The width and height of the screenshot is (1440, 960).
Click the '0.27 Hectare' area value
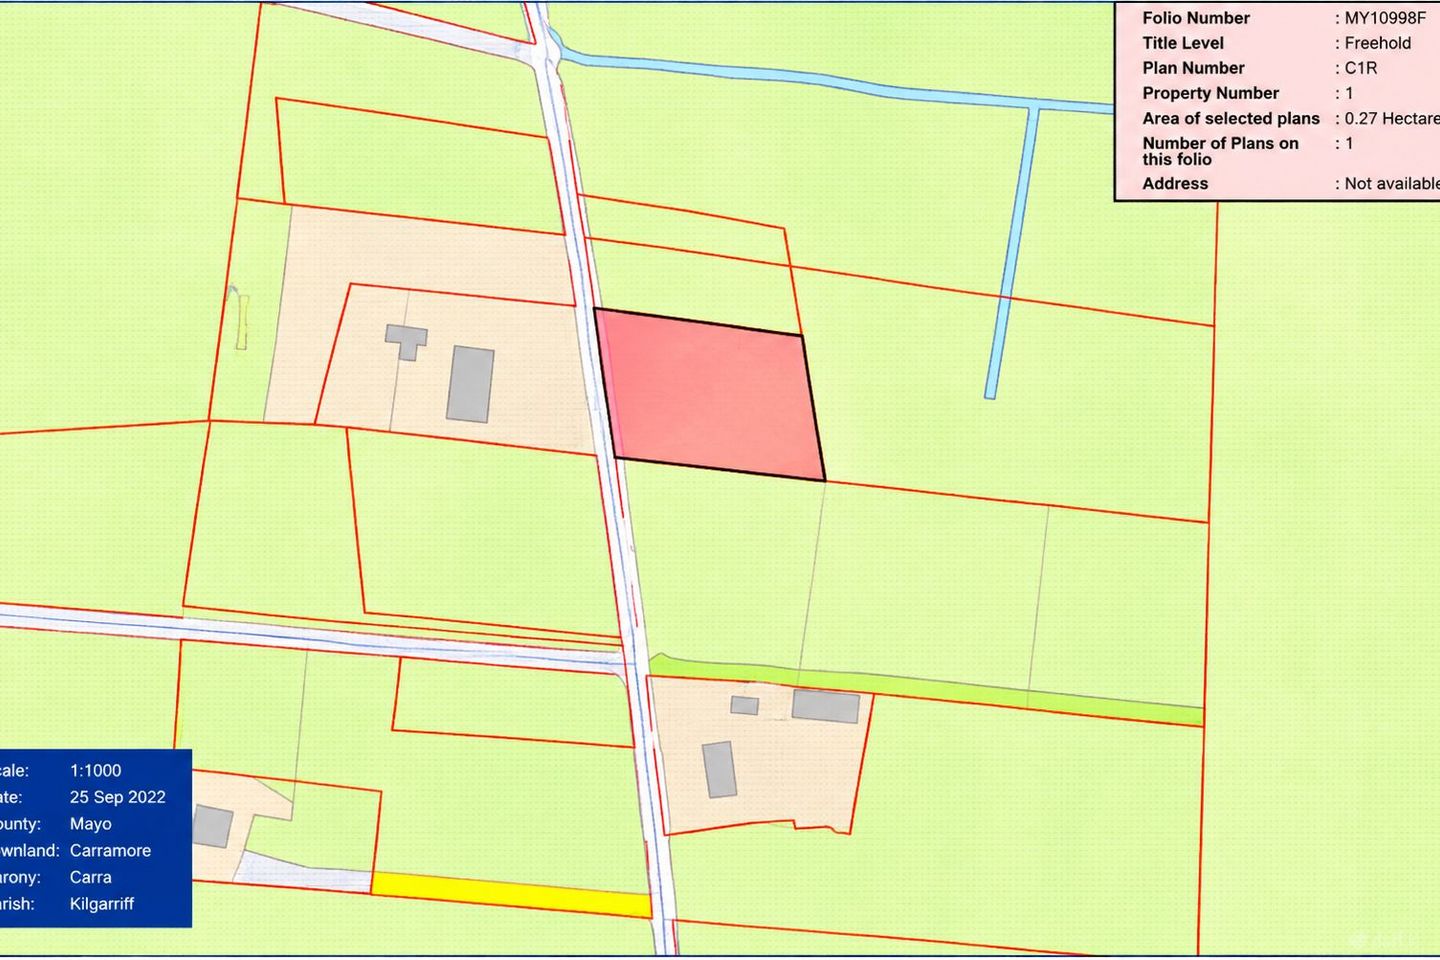tap(1391, 118)
